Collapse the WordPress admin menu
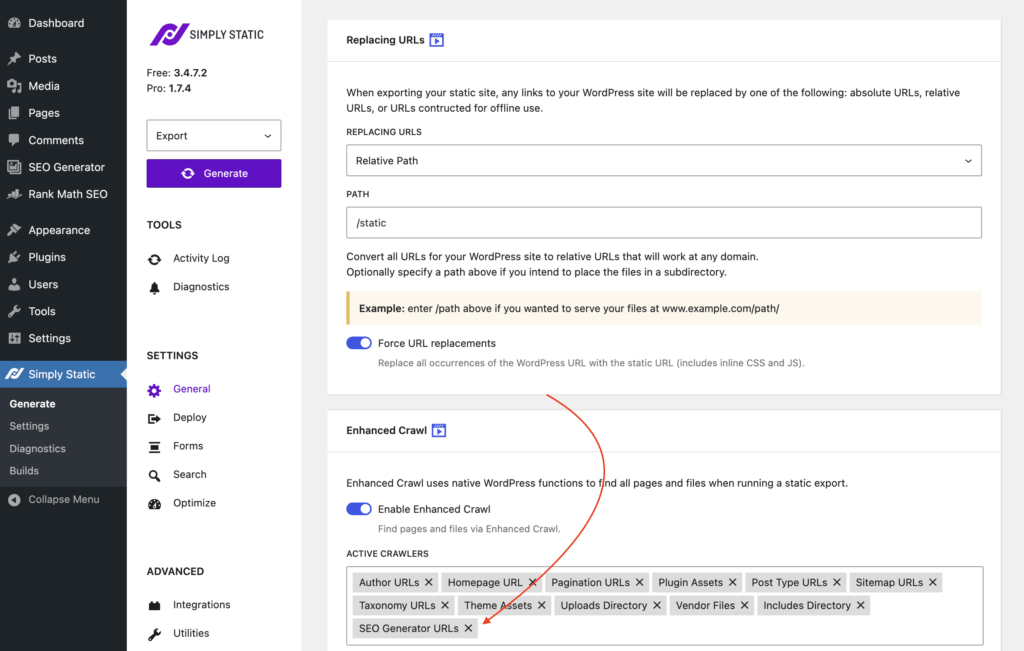Viewport: 1024px width, 651px height. 63,499
